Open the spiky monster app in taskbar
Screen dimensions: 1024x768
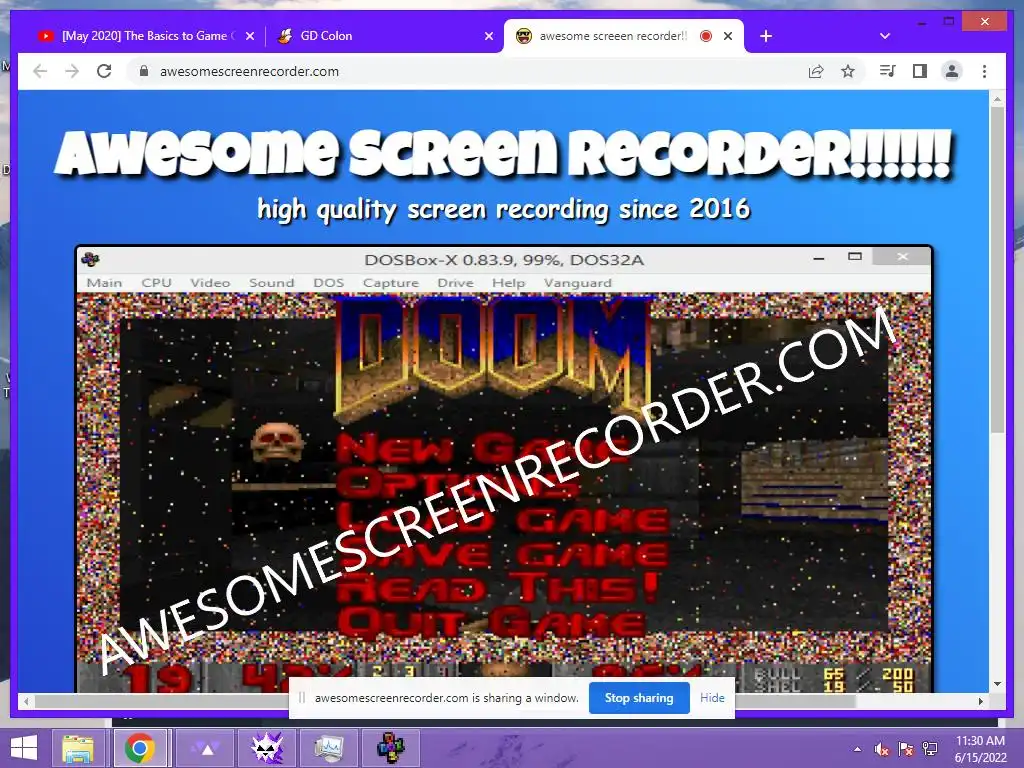click(x=267, y=748)
